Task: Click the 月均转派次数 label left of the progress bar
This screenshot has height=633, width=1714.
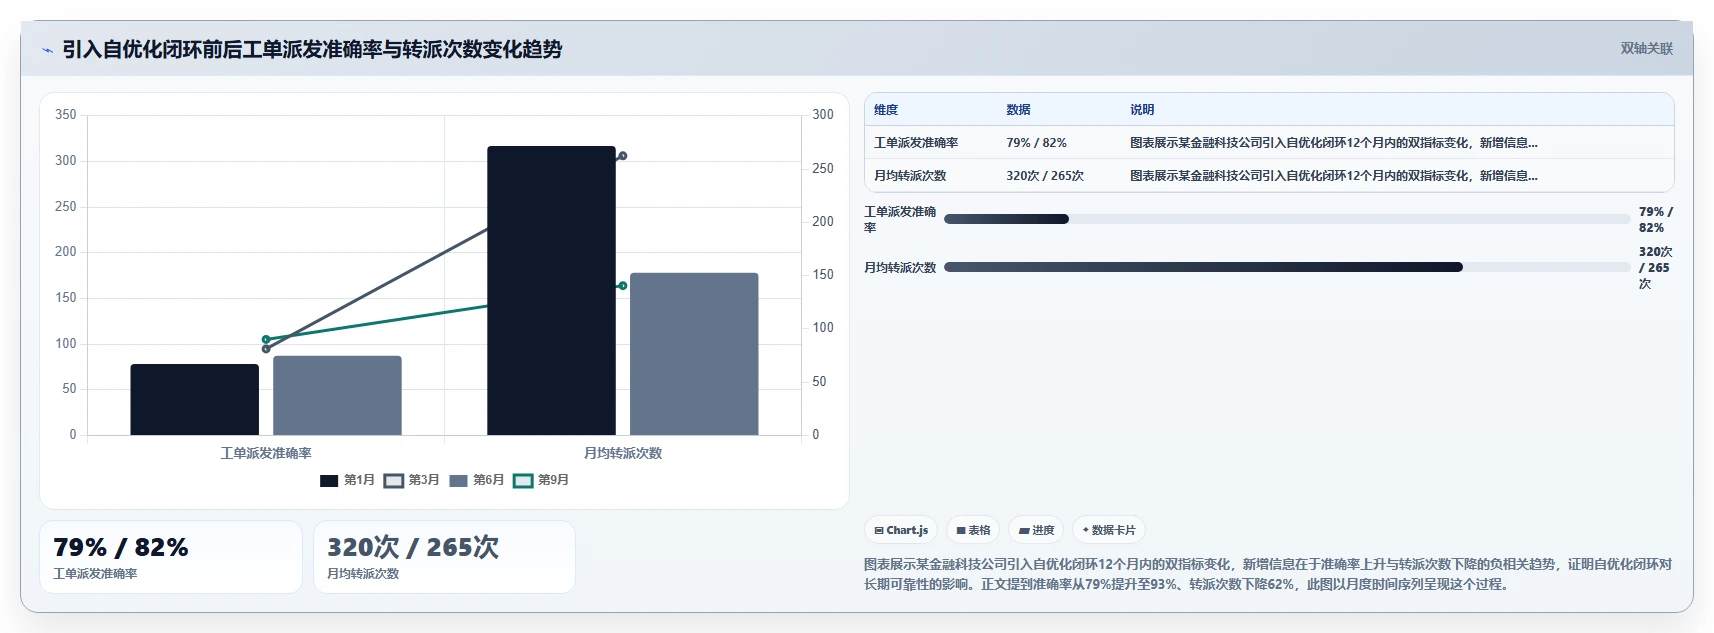Action: click(x=900, y=267)
